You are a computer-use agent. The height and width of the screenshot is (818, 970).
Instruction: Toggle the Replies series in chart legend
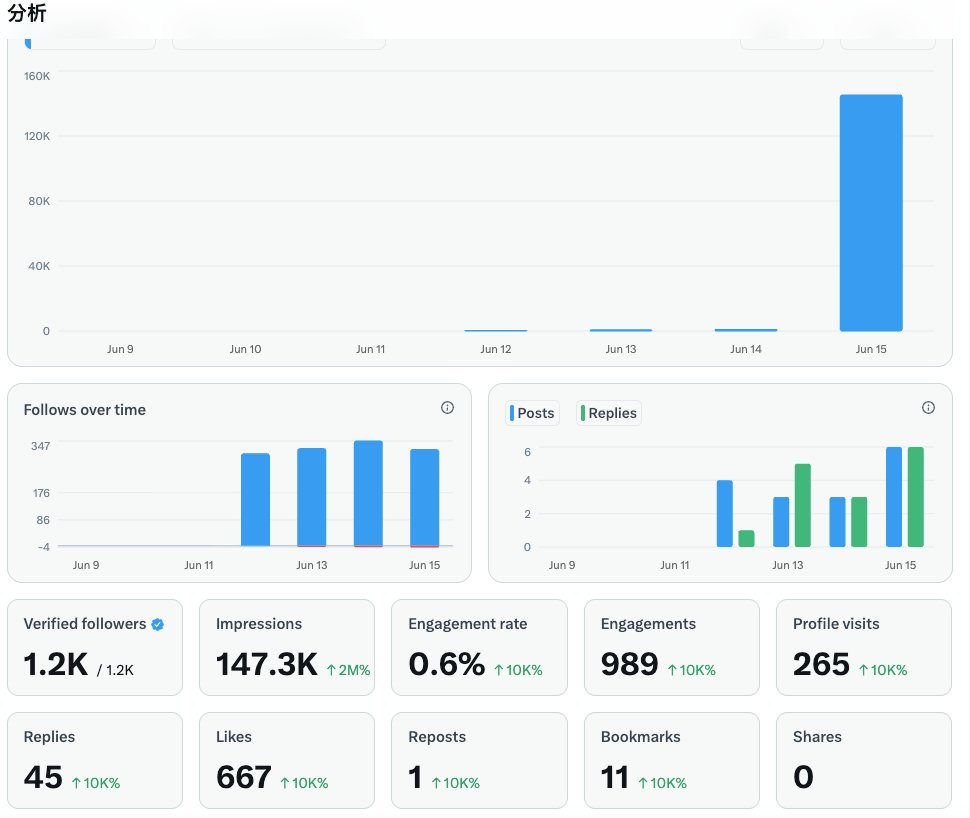coord(609,413)
